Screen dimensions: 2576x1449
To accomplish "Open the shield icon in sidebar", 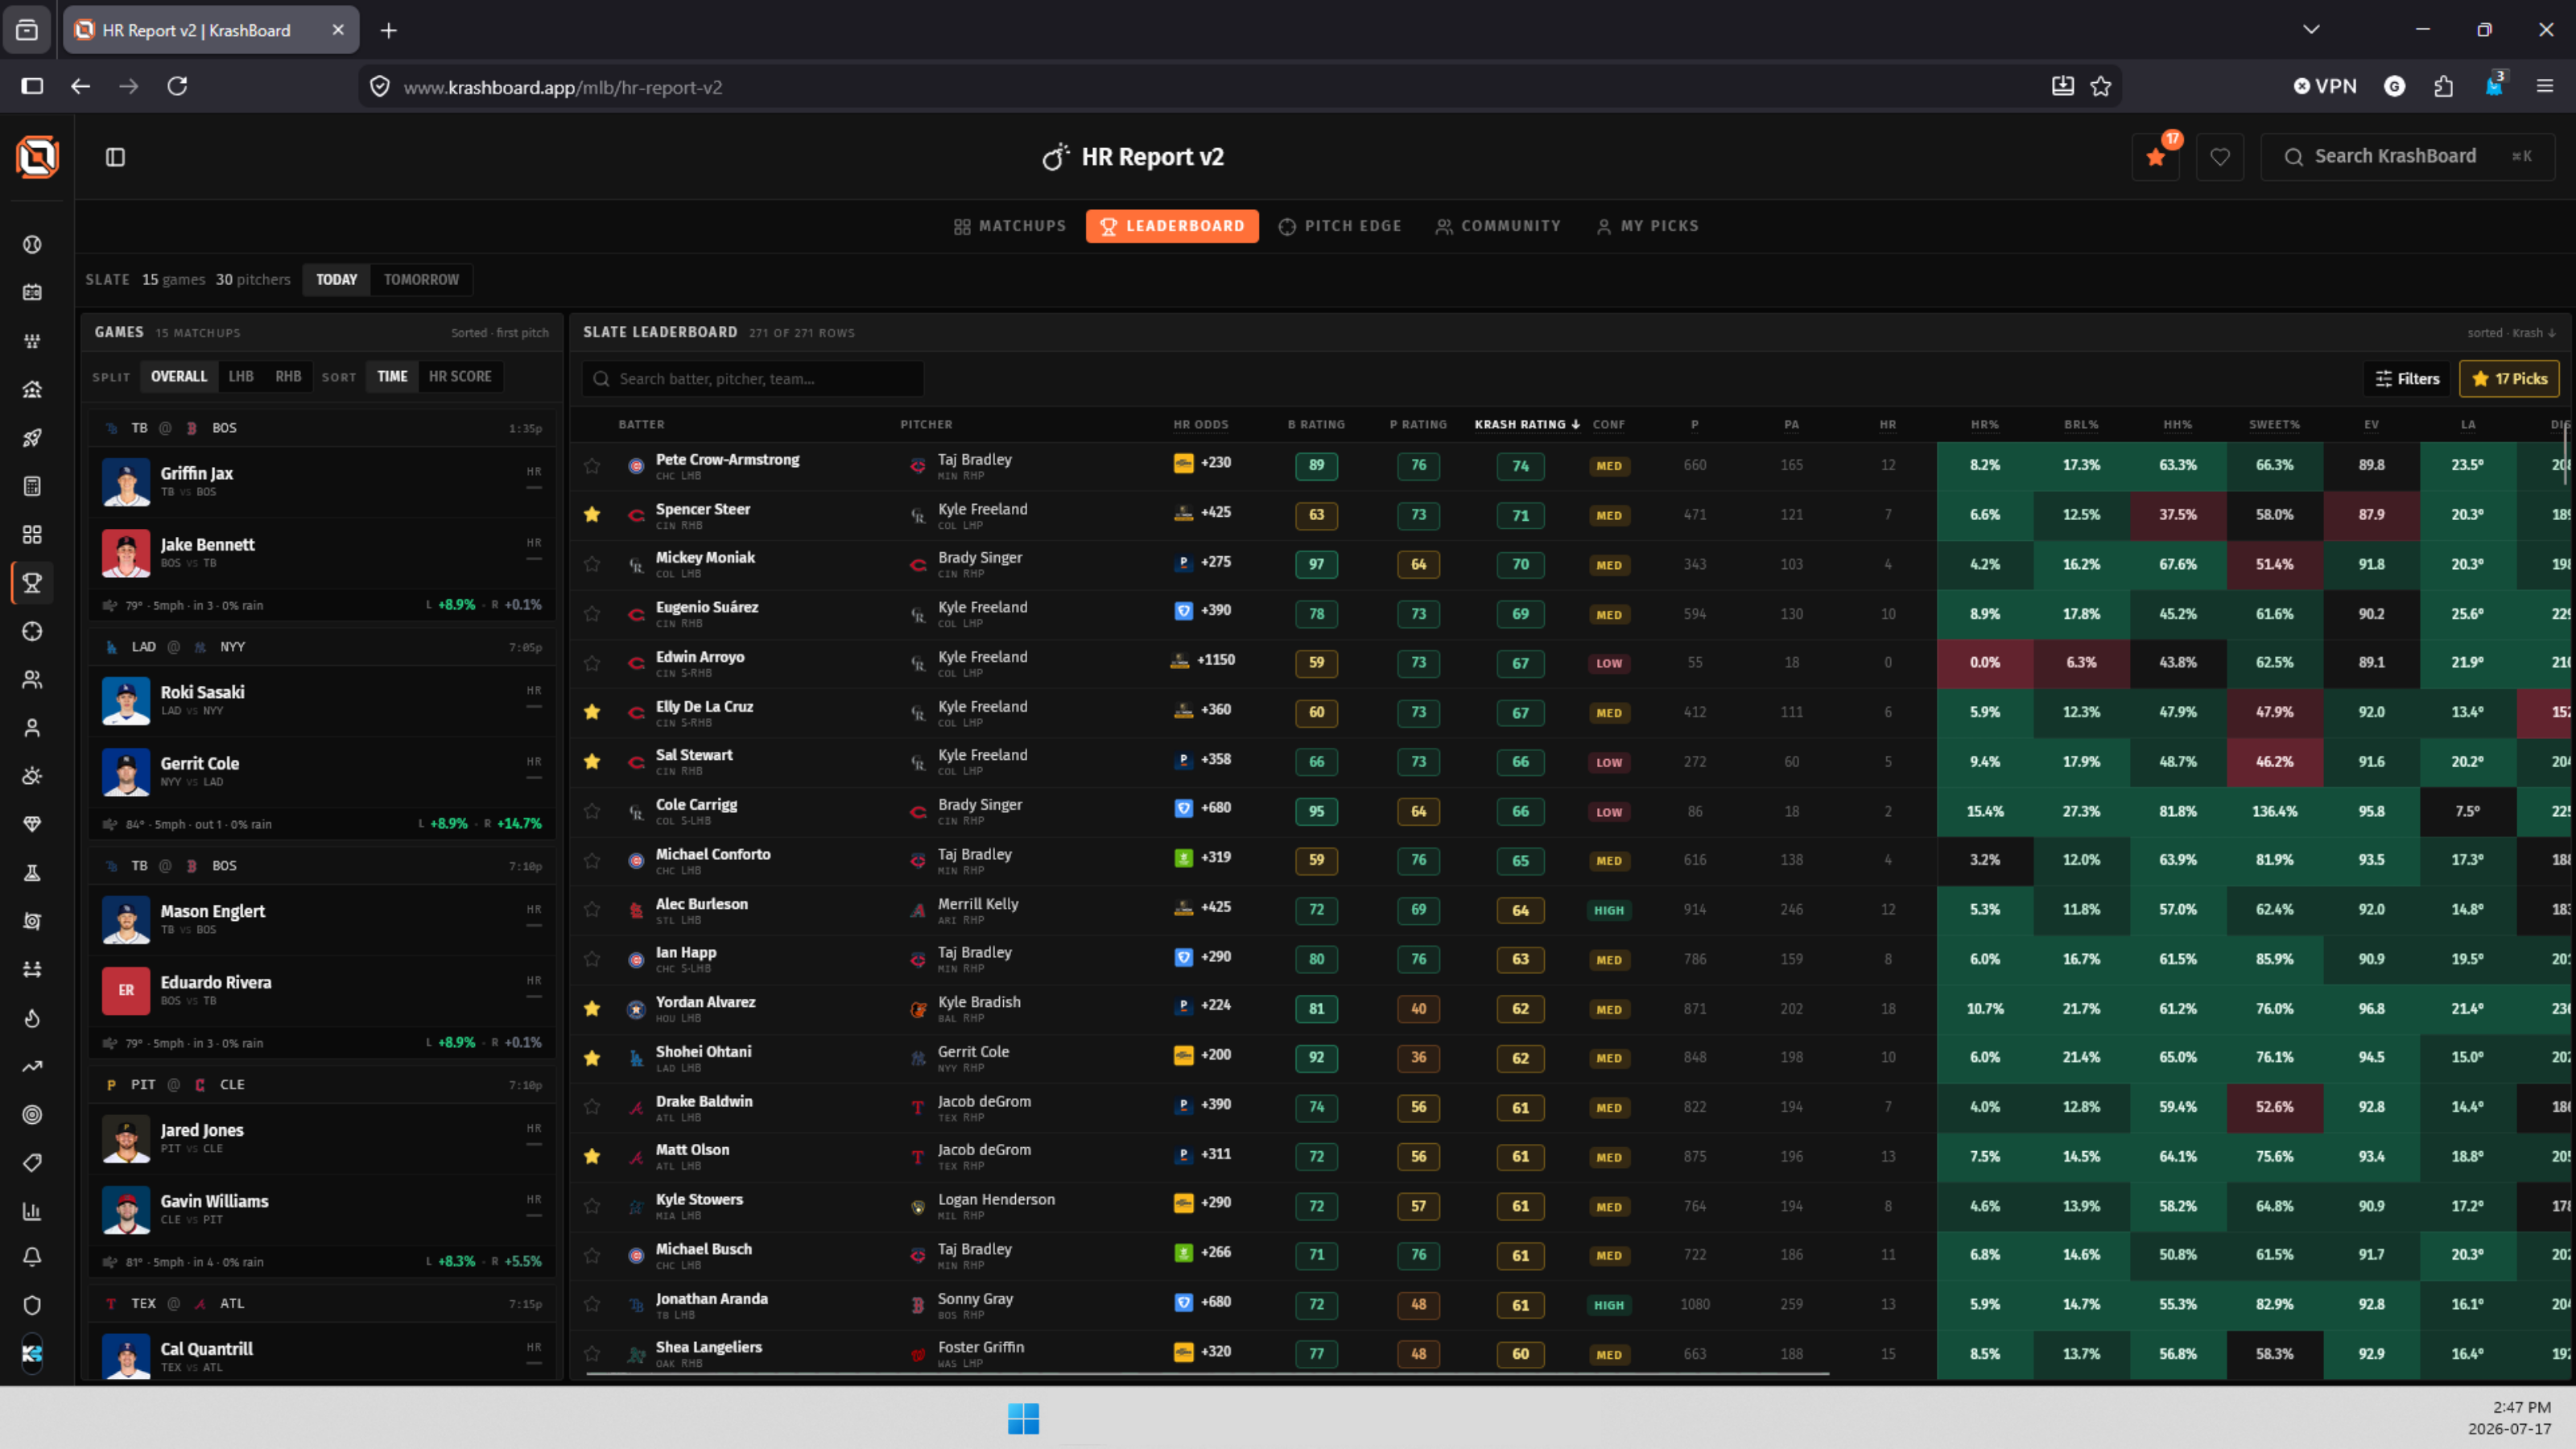I will [32, 1305].
